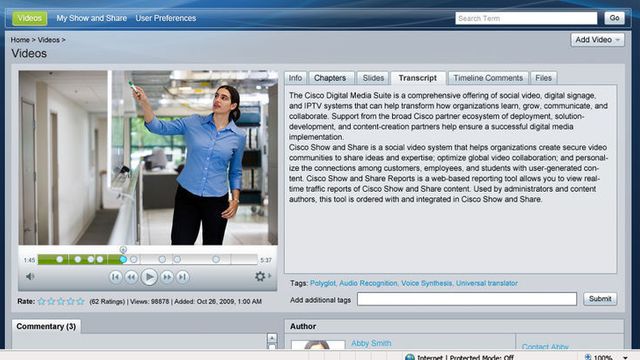Skip to the next chapter
640x360 pixels.
(x=182, y=277)
